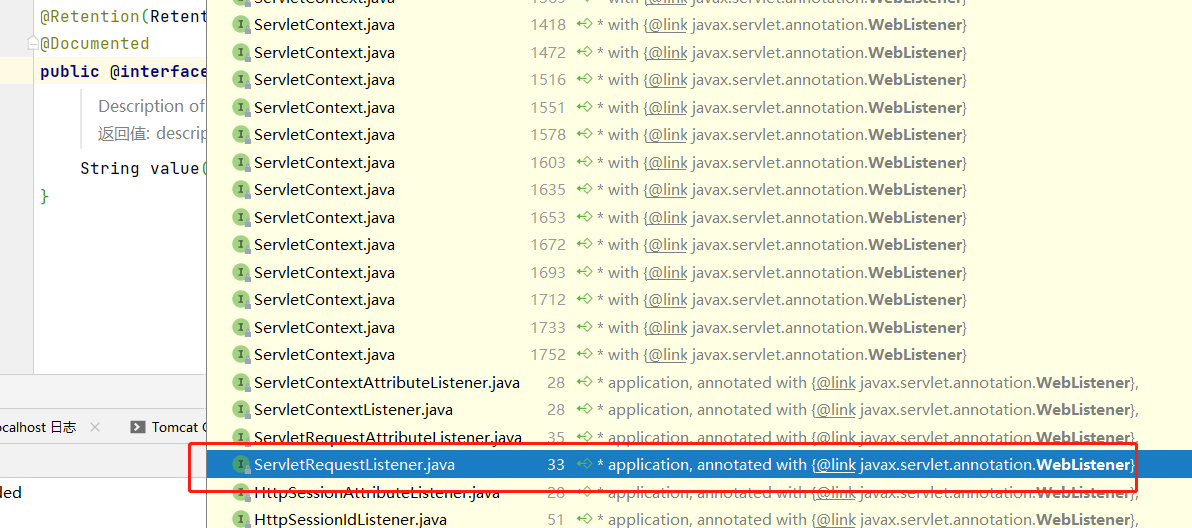The image size is (1192, 528).
Task: Click the interface icon beside ServletRequestListener.java
Action: [240, 464]
